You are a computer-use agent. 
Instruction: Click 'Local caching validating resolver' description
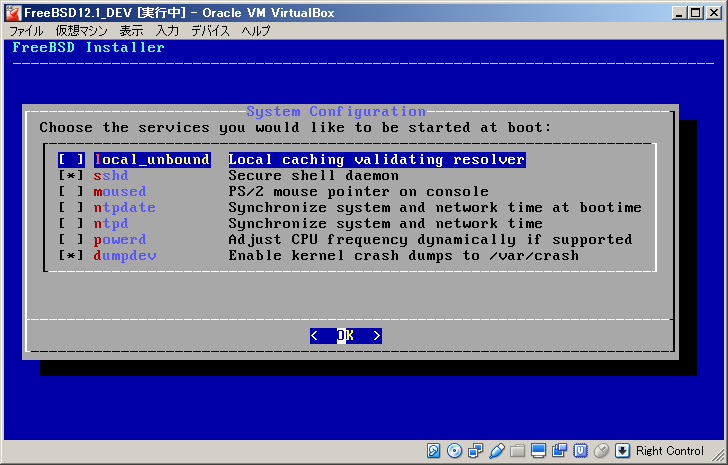click(377, 160)
